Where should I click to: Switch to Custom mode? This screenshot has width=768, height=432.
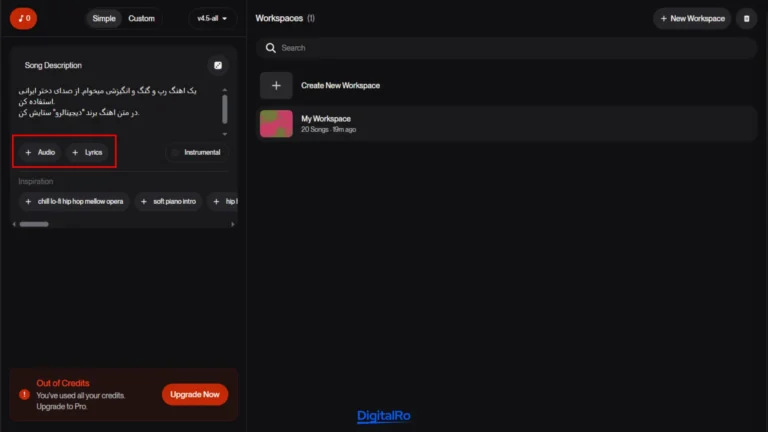click(142, 18)
